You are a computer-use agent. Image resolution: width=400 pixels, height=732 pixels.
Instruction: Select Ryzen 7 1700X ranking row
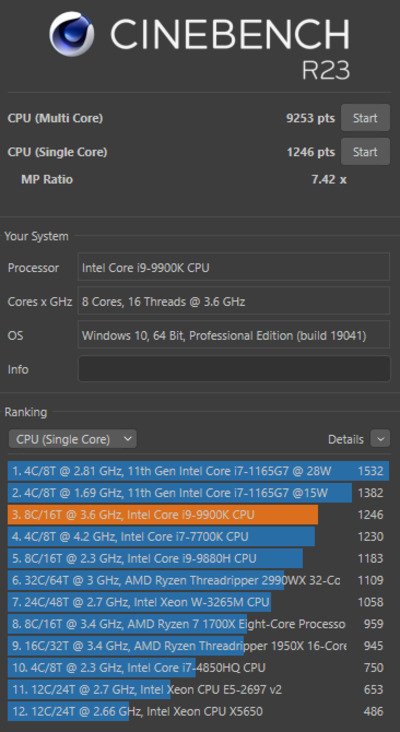198,624
